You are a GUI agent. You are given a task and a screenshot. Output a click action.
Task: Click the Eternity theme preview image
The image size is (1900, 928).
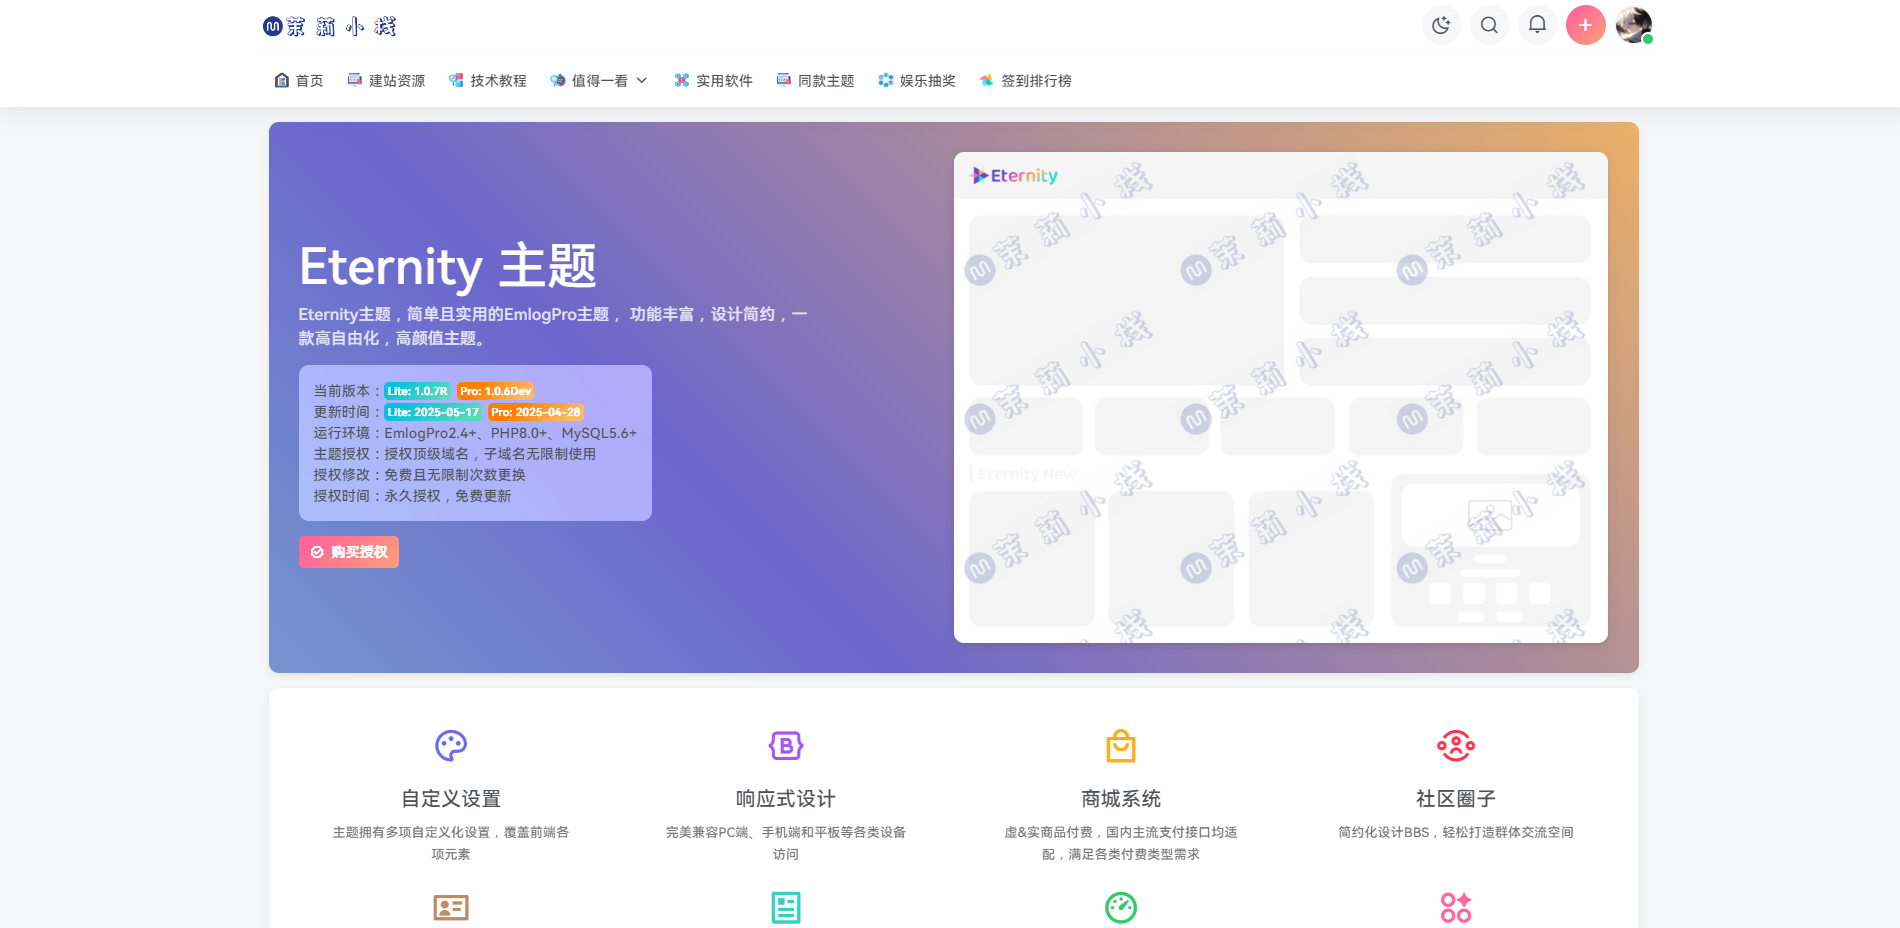pos(1281,397)
